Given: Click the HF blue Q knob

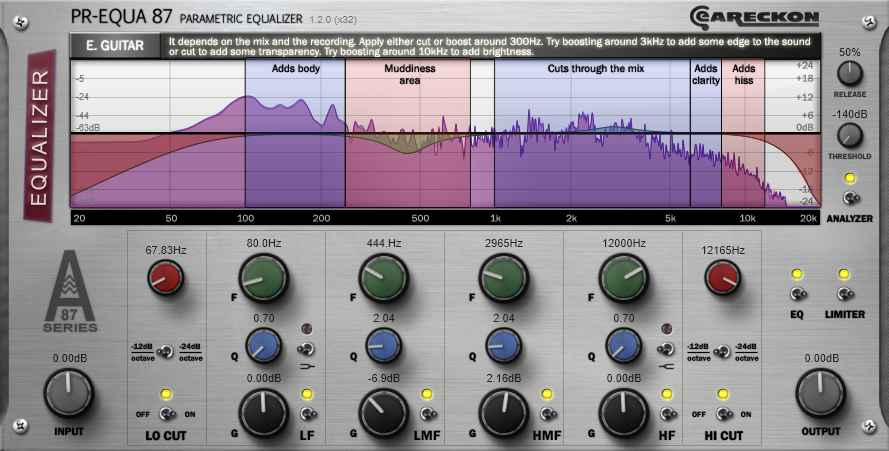Looking at the screenshot, I should (624, 345).
